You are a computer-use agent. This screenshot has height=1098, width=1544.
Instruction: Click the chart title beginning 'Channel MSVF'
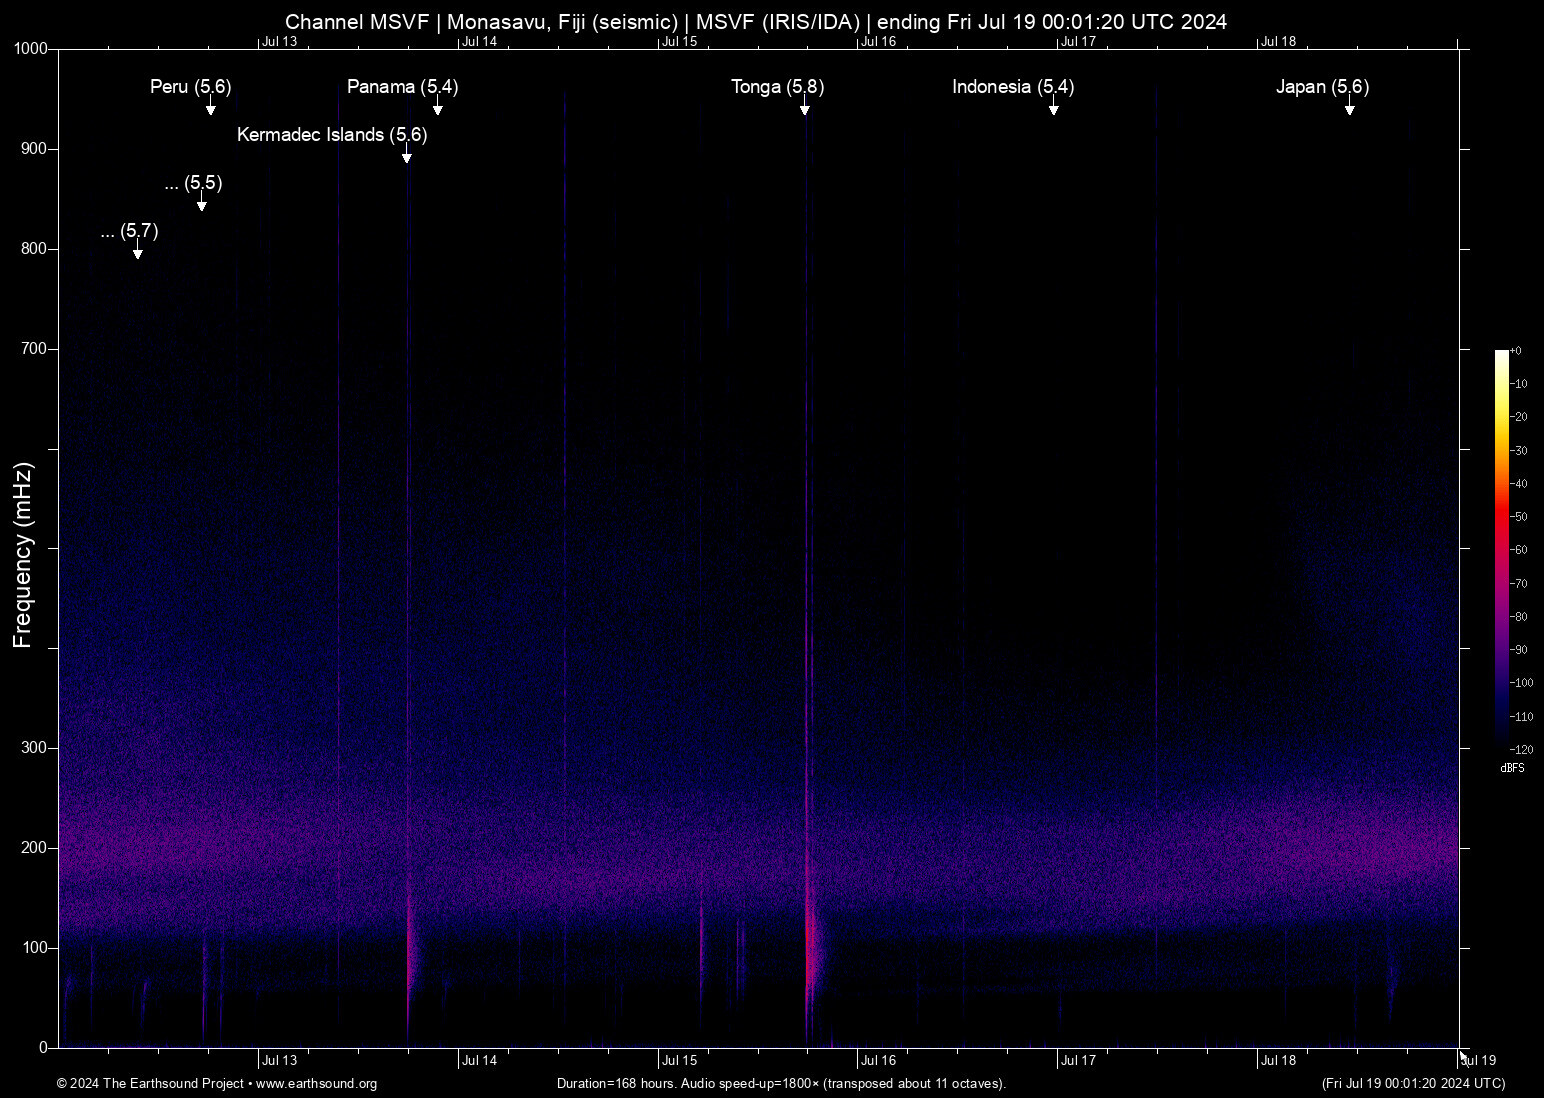[756, 22]
